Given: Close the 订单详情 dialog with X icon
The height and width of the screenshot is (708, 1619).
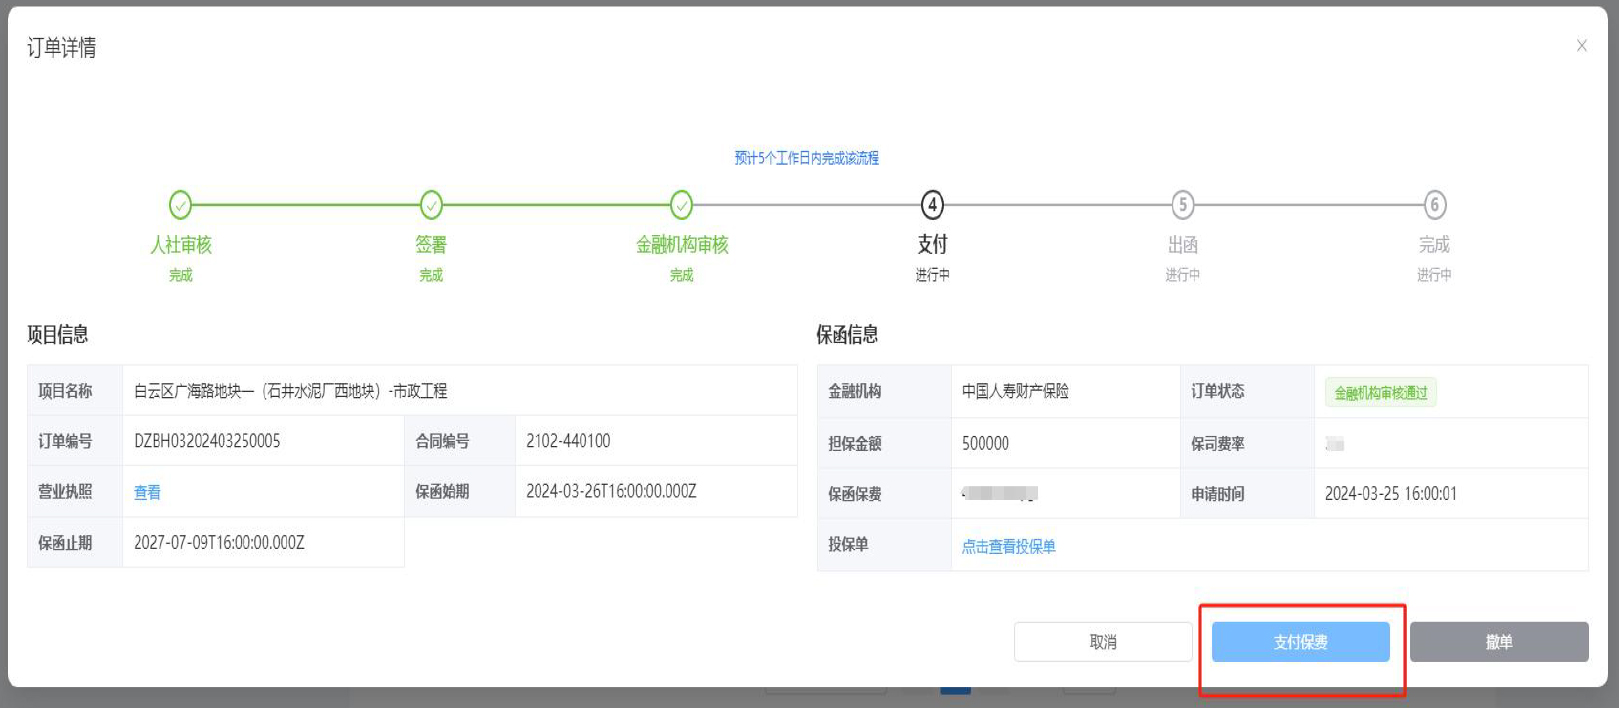Looking at the screenshot, I should [x=1582, y=46].
